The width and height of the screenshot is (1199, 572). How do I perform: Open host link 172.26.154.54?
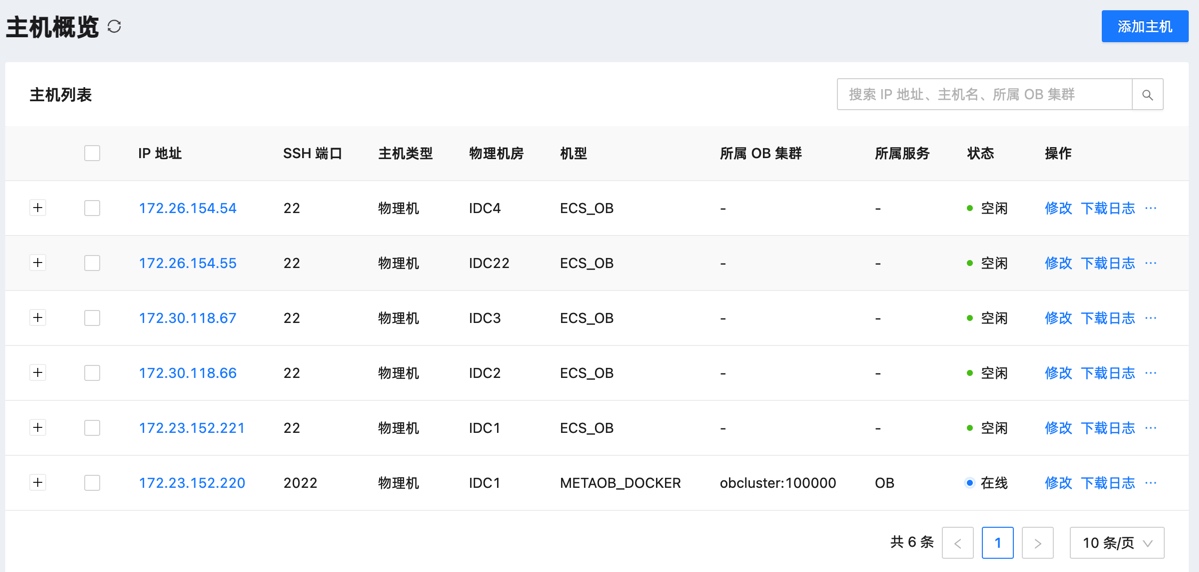click(x=187, y=208)
